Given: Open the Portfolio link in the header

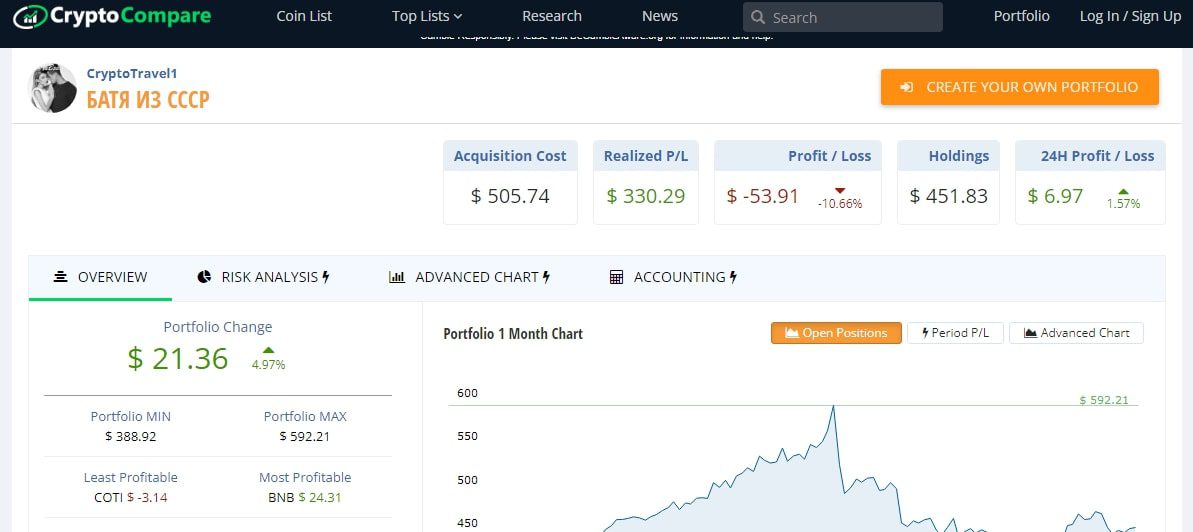Looking at the screenshot, I should point(1021,16).
